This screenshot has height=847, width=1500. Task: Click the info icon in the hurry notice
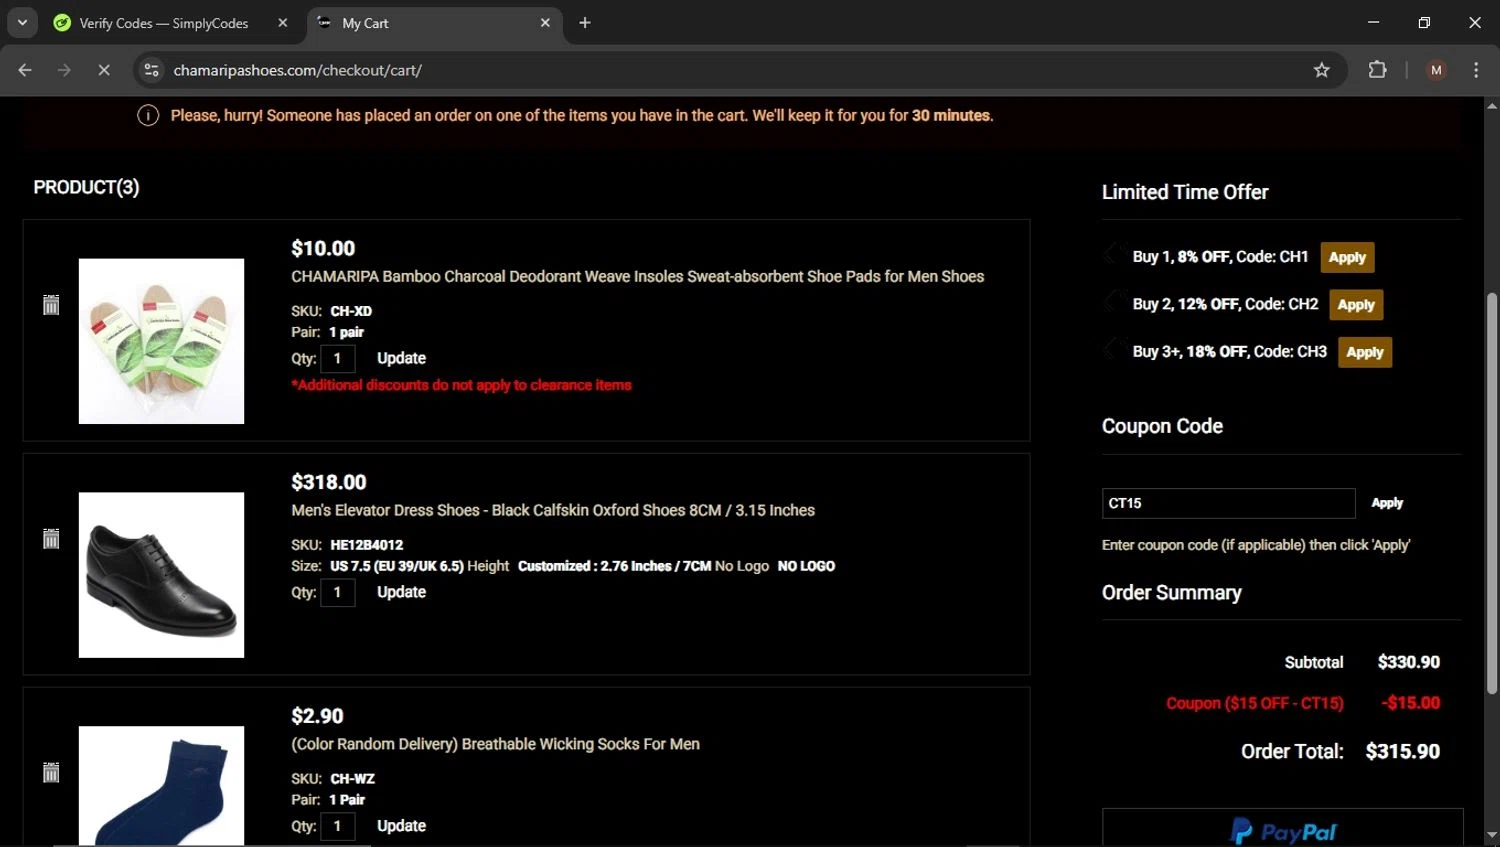pyautogui.click(x=148, y=116)
